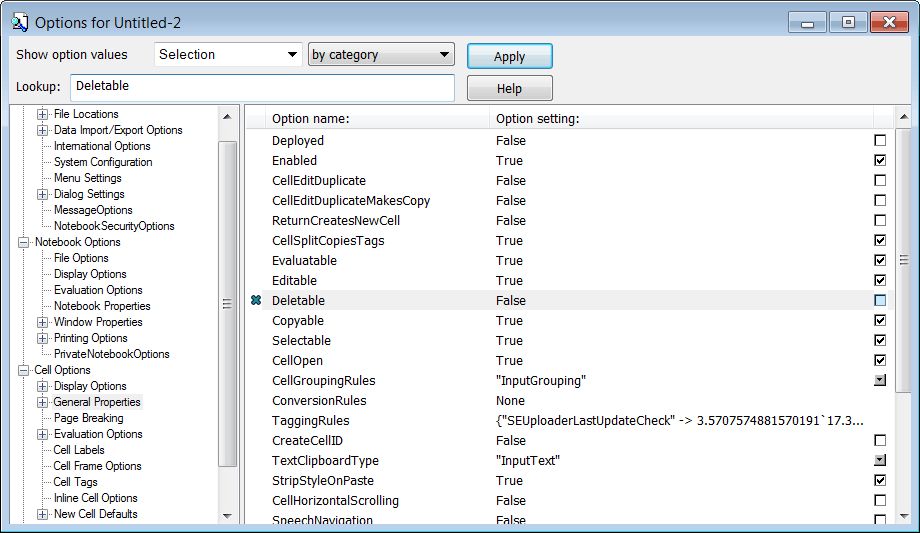This screenshot has height=533, width=920.
Task: Uncheck the Editable checkbox
Action: (x=880, y=280)
